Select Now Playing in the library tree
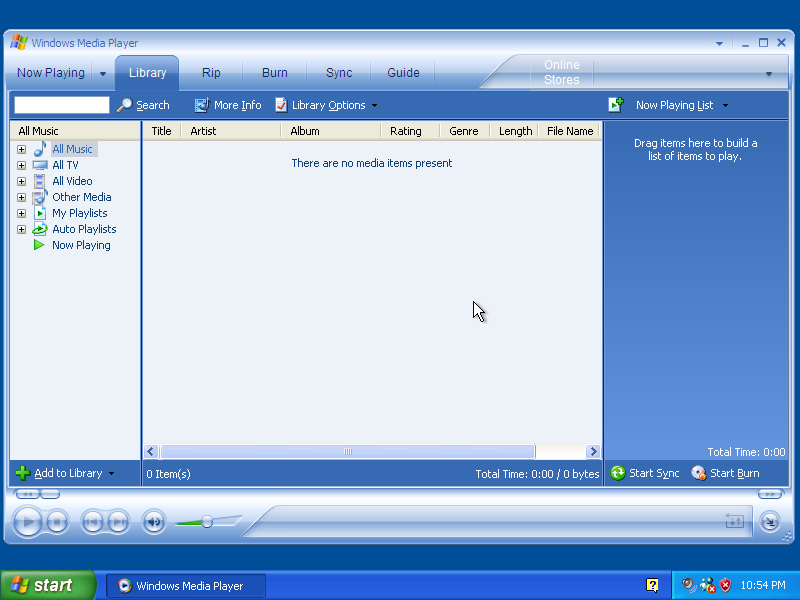 [x=81, y=245]
